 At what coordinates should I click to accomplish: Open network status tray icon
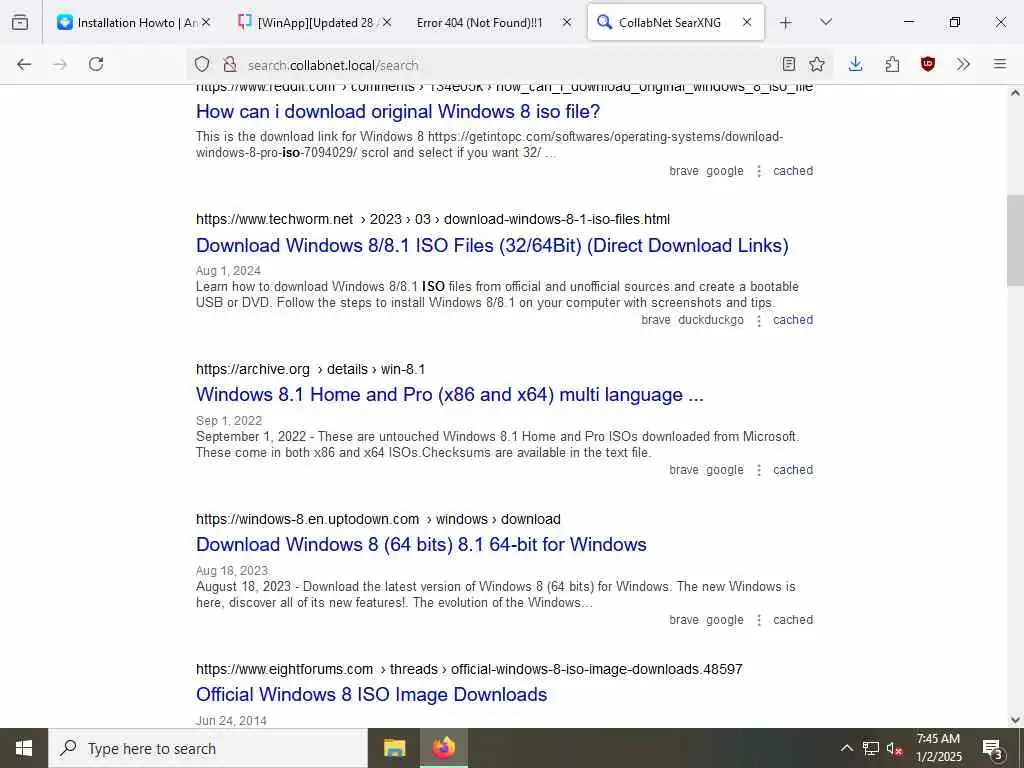click(871, 748)
